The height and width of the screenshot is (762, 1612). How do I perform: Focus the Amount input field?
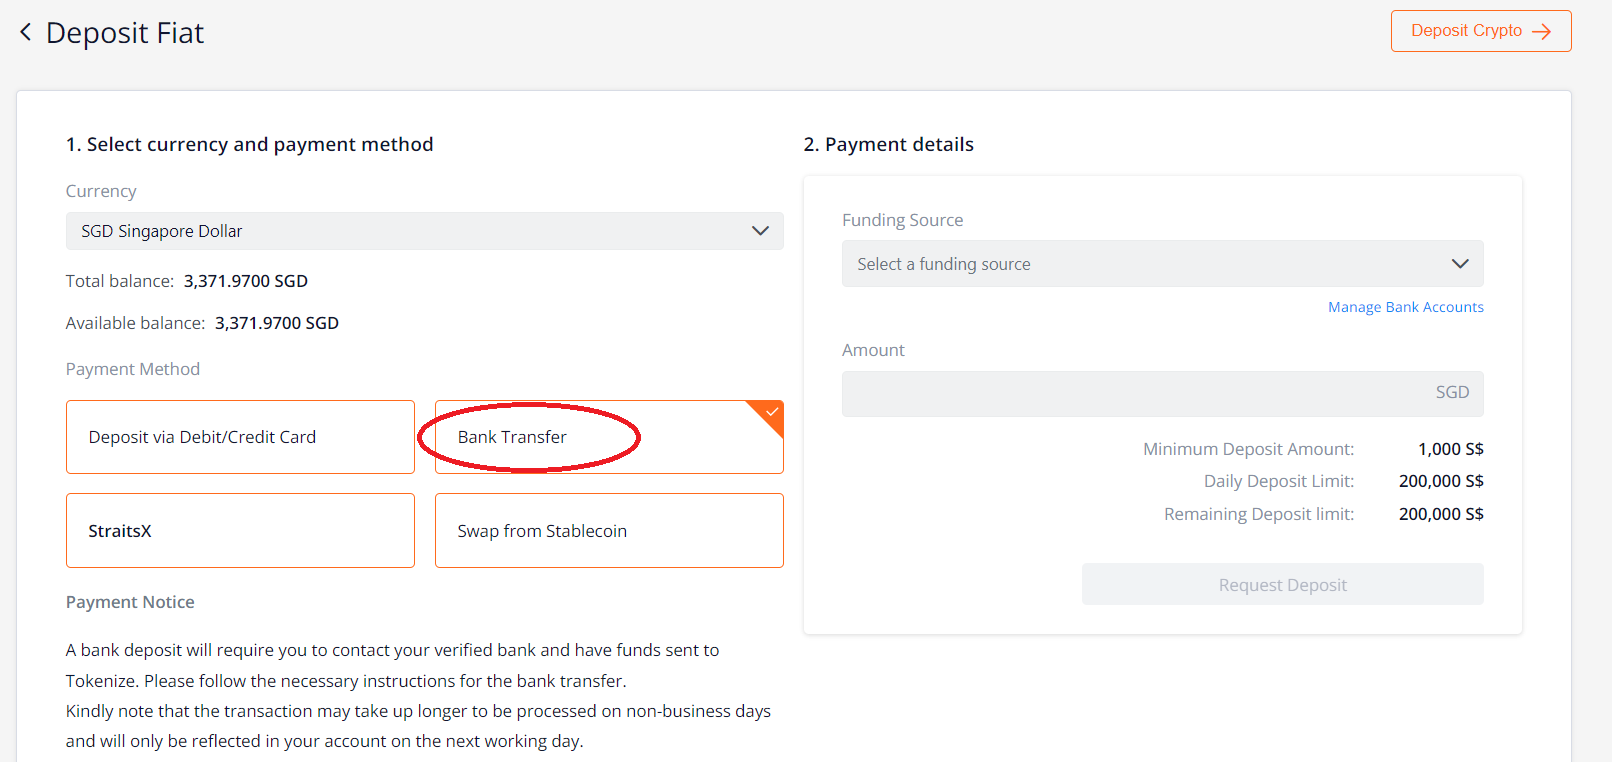coord(1163,394)
